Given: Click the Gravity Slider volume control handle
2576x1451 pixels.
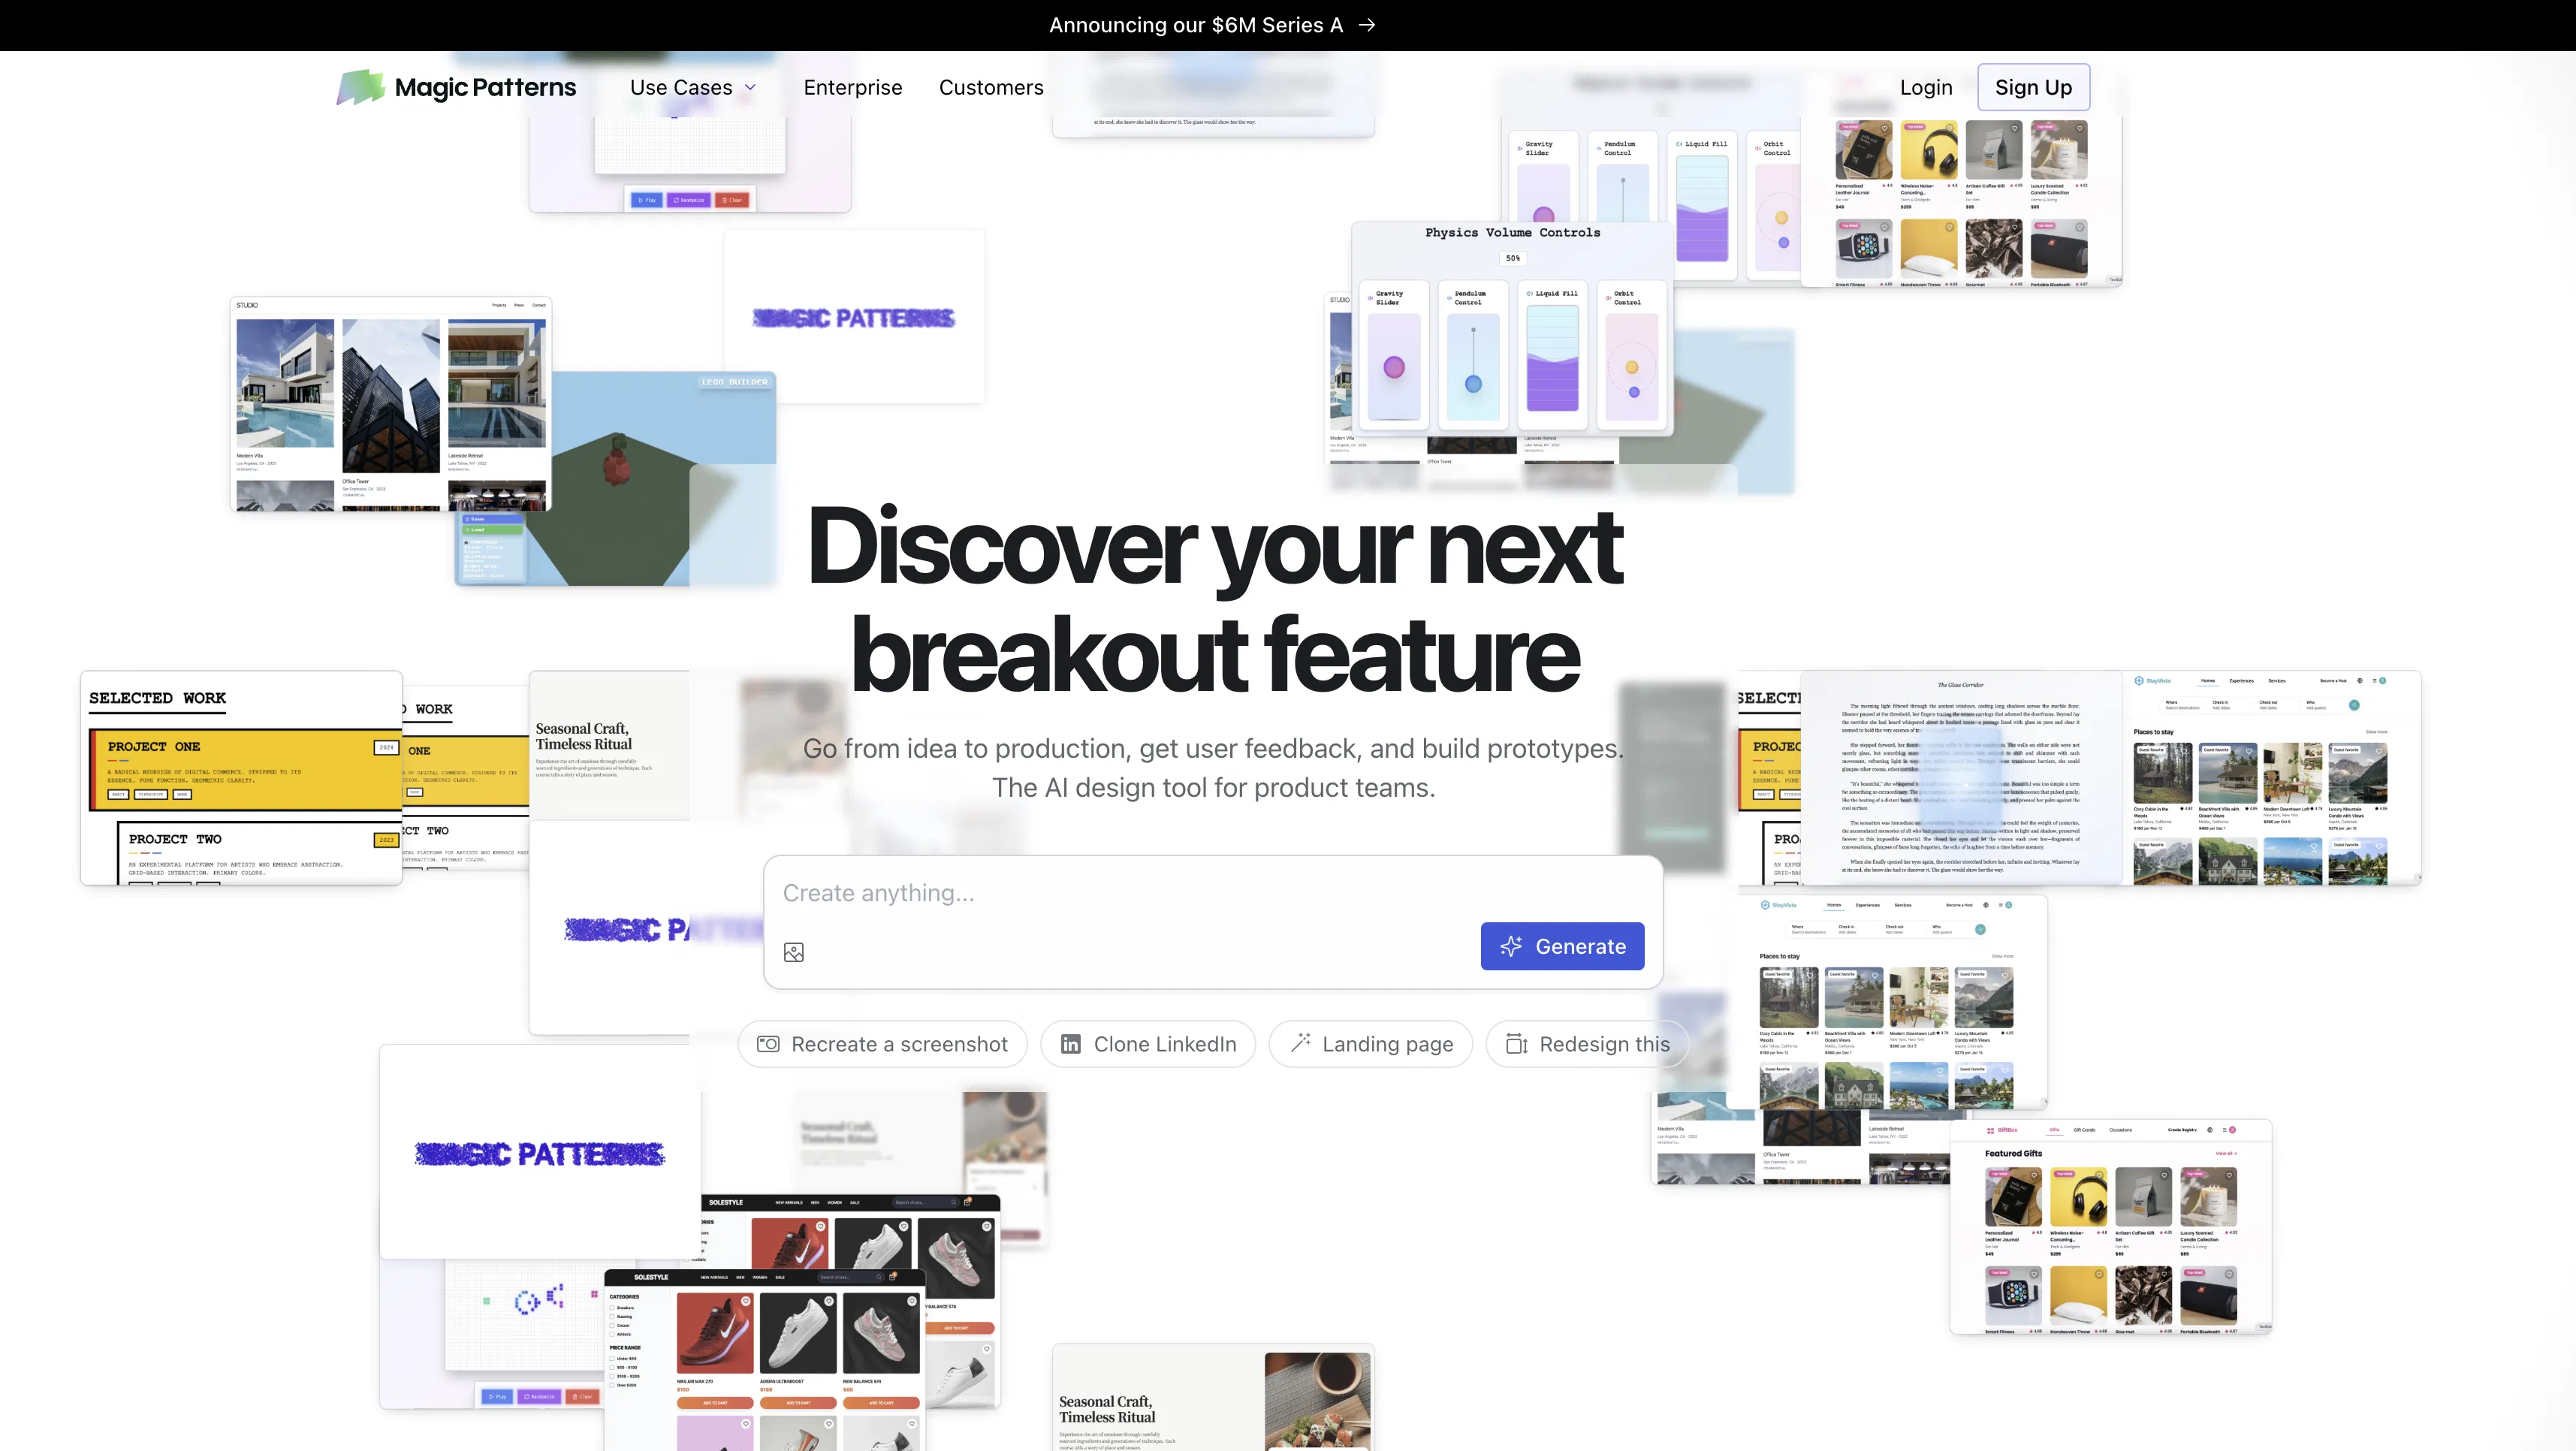Looking at the screenshot, I should 1395,369.
